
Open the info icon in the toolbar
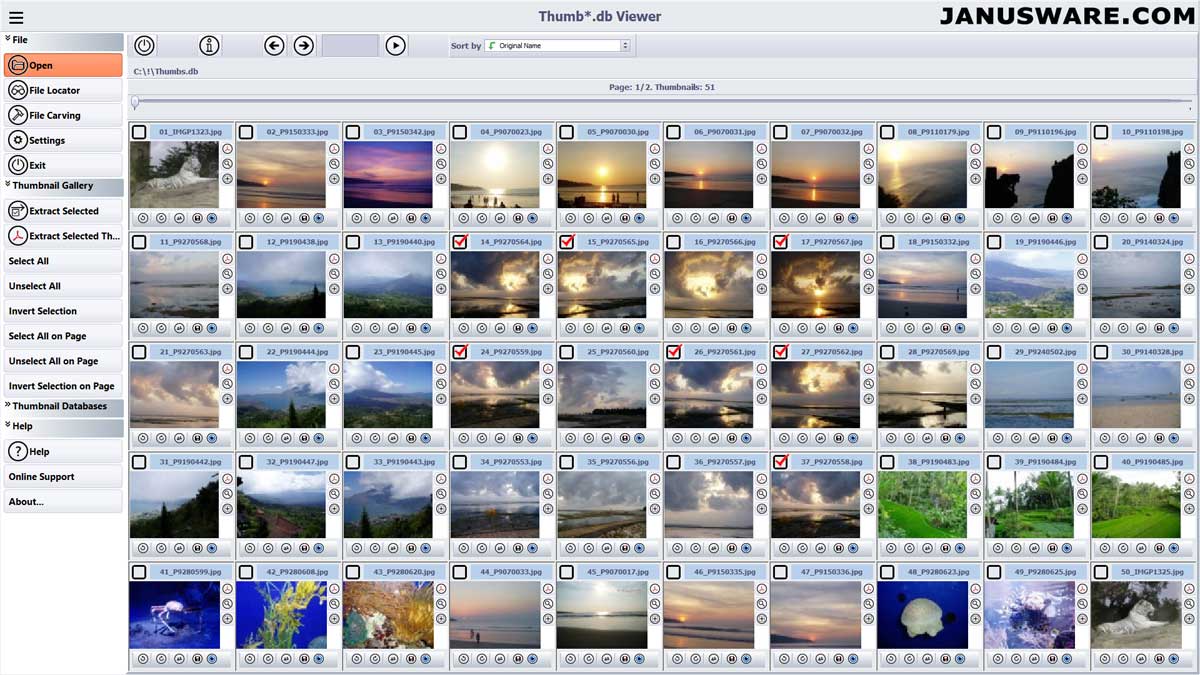[x=208, y=45]
